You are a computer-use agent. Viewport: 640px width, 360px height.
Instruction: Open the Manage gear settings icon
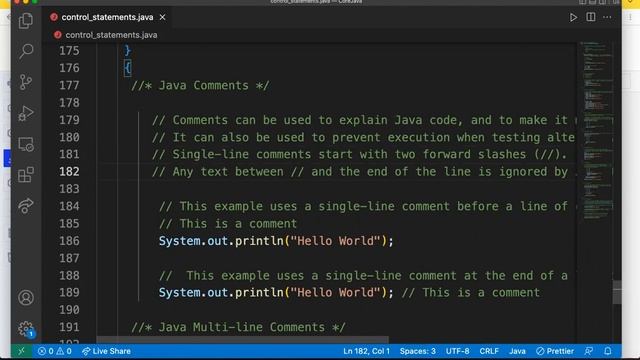[x=26, y=329]
